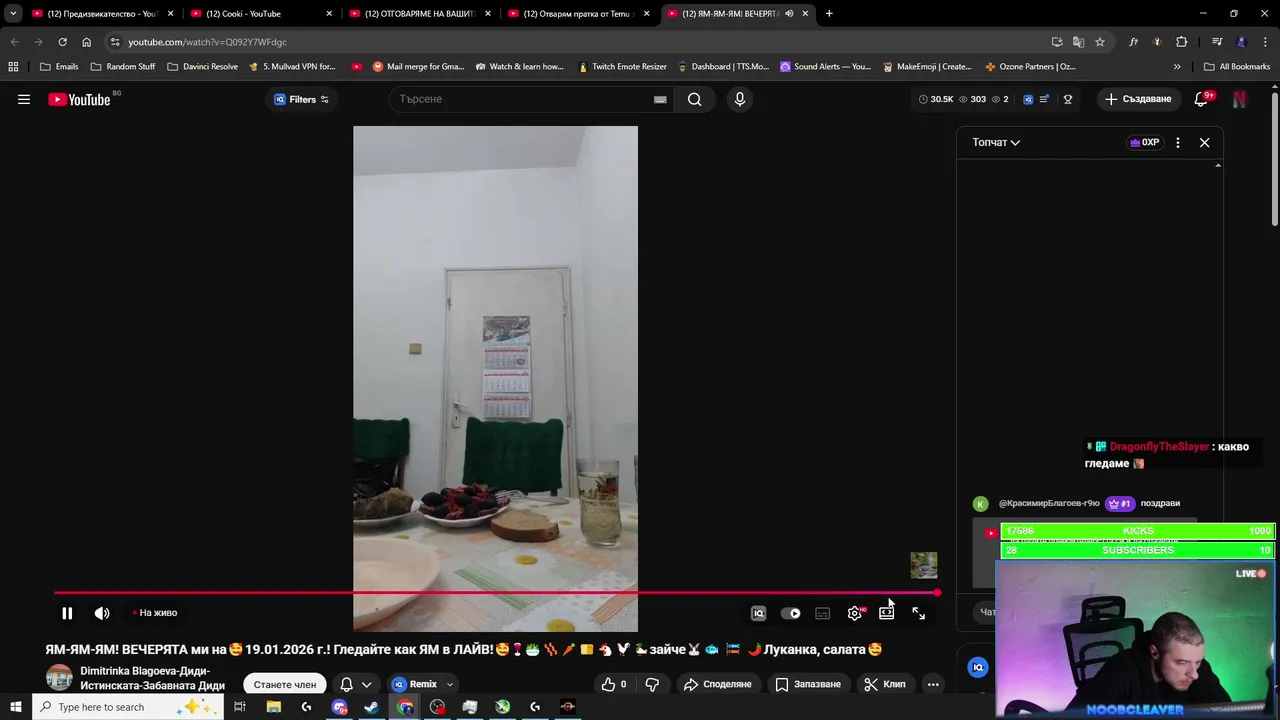
Task: Open the on-screen keyboard icon in search box
Action: click(660, 99)
